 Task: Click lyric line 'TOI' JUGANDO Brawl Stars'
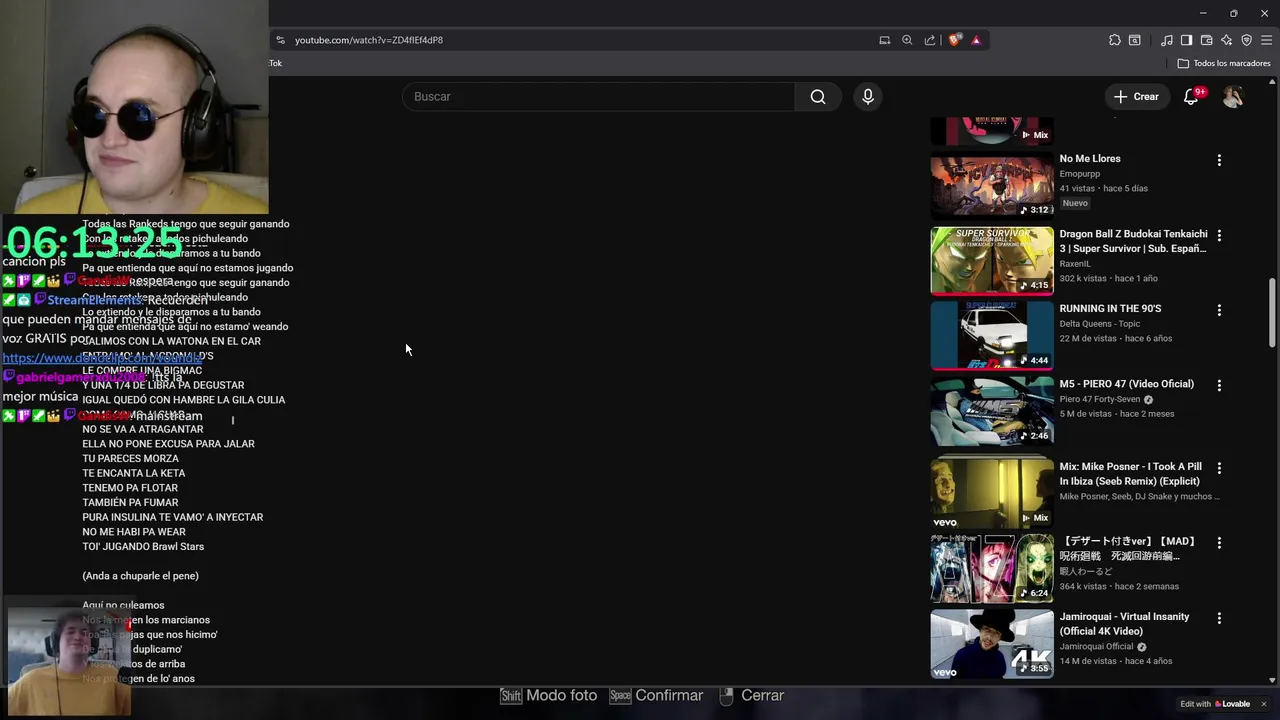(143, 546)
